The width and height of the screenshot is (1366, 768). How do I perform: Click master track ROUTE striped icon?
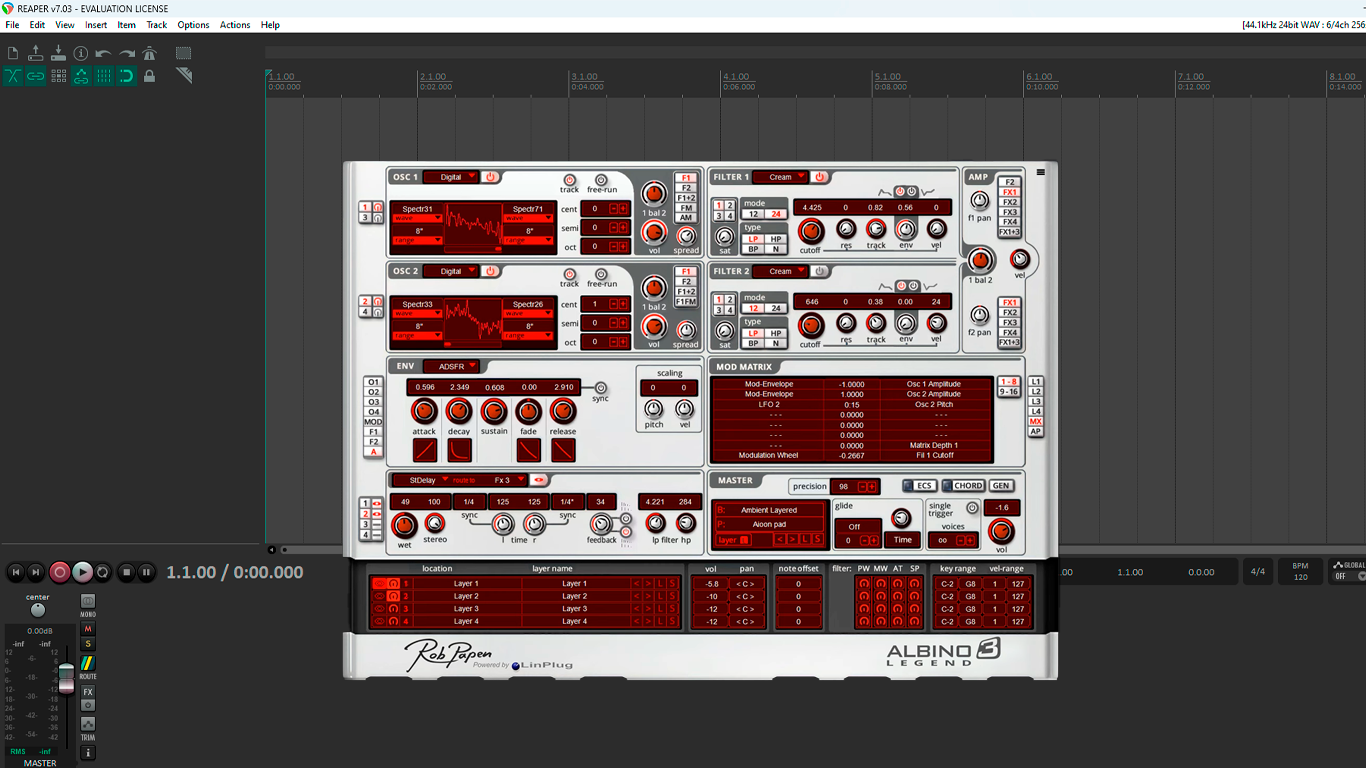point(88,663)
